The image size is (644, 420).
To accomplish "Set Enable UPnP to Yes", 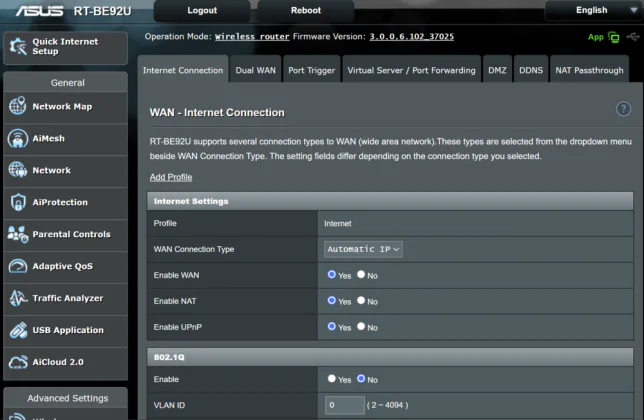I will point(331,326).
